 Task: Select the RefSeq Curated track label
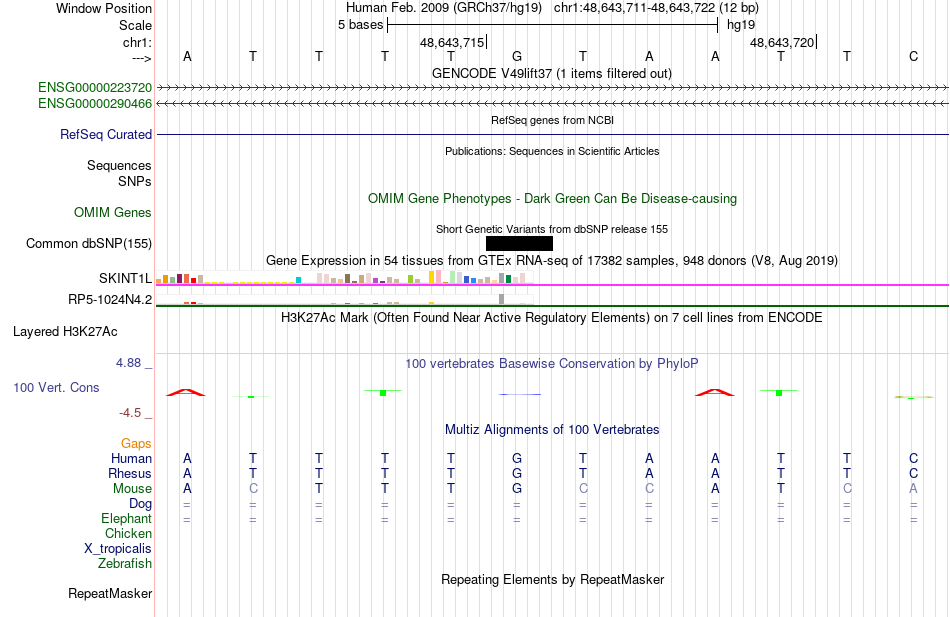(106, 135)
